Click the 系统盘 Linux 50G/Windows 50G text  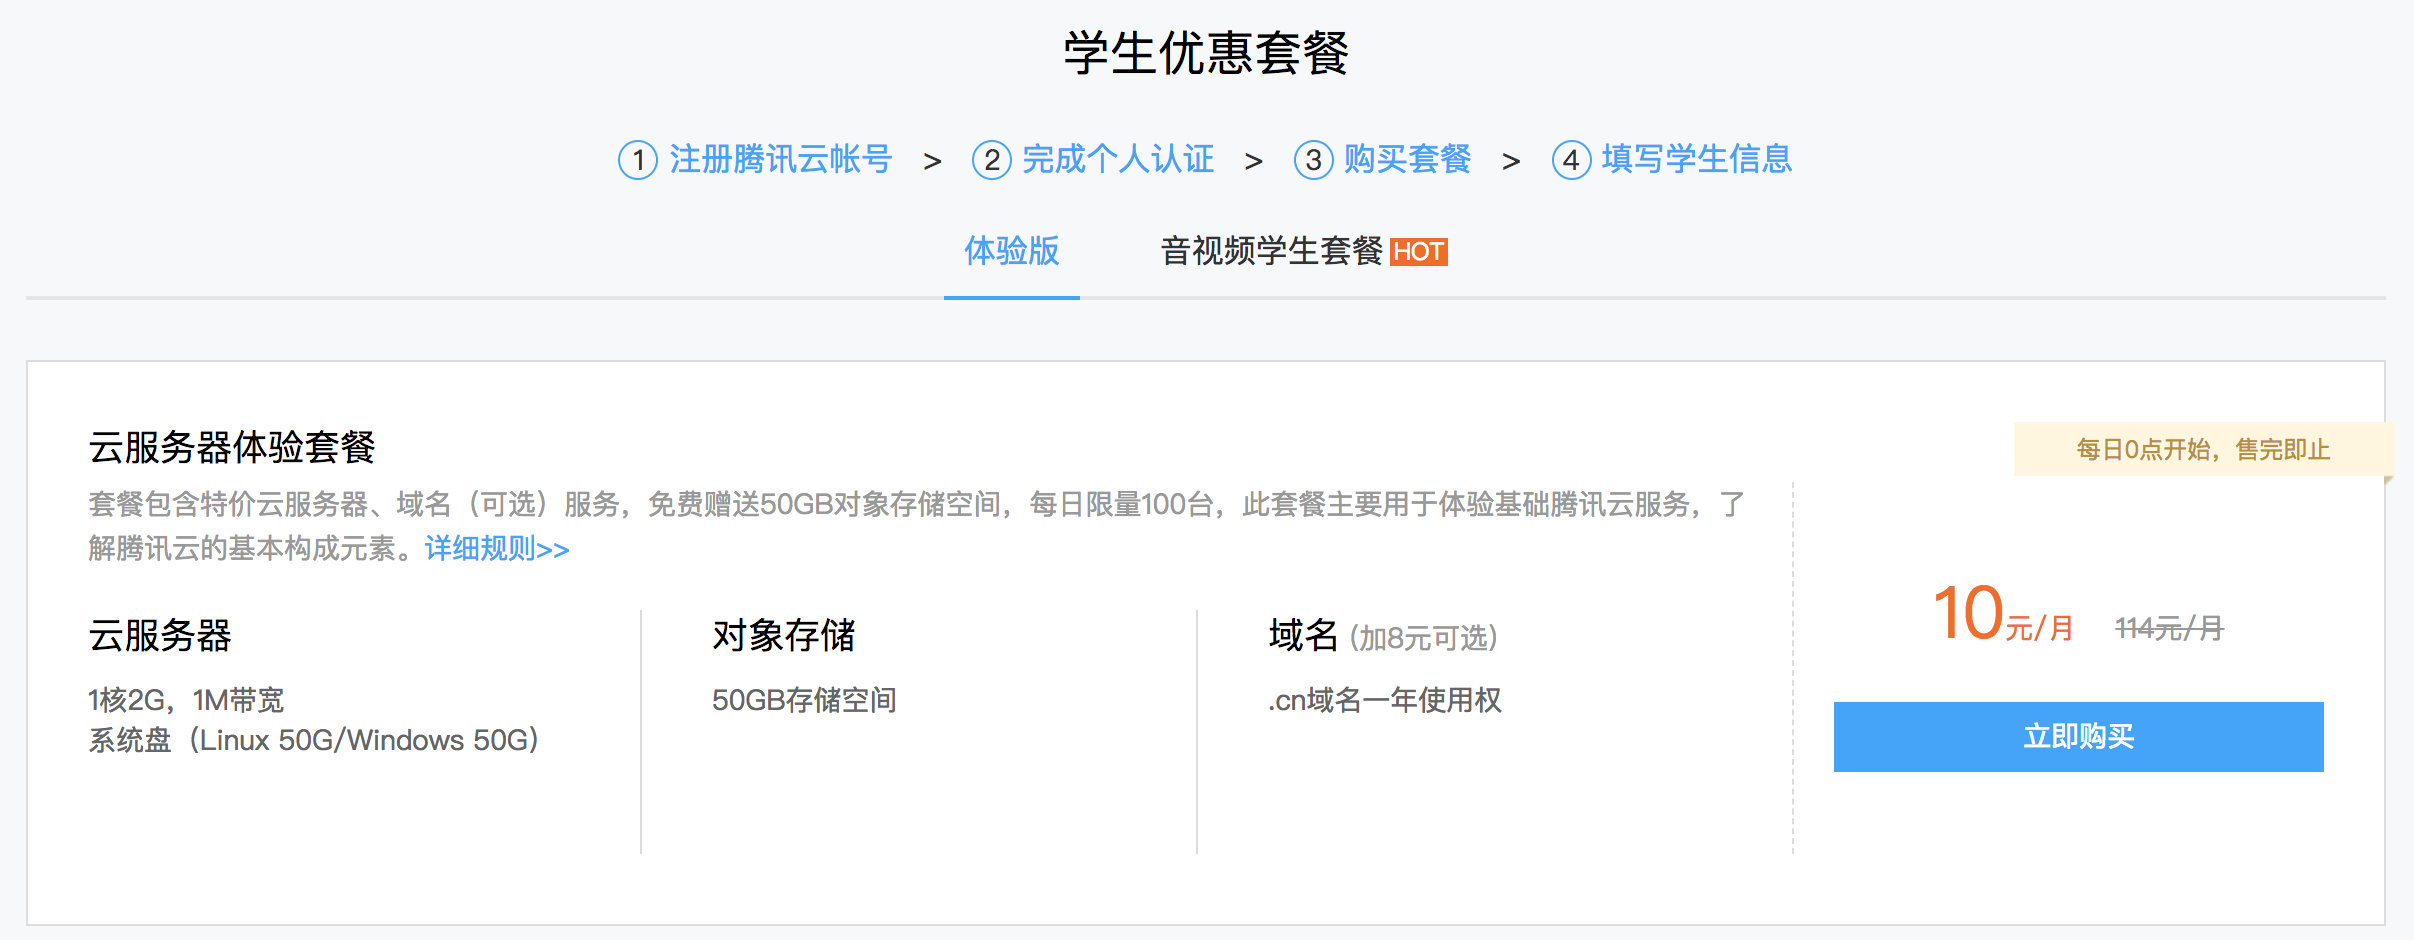pos(314,740)
